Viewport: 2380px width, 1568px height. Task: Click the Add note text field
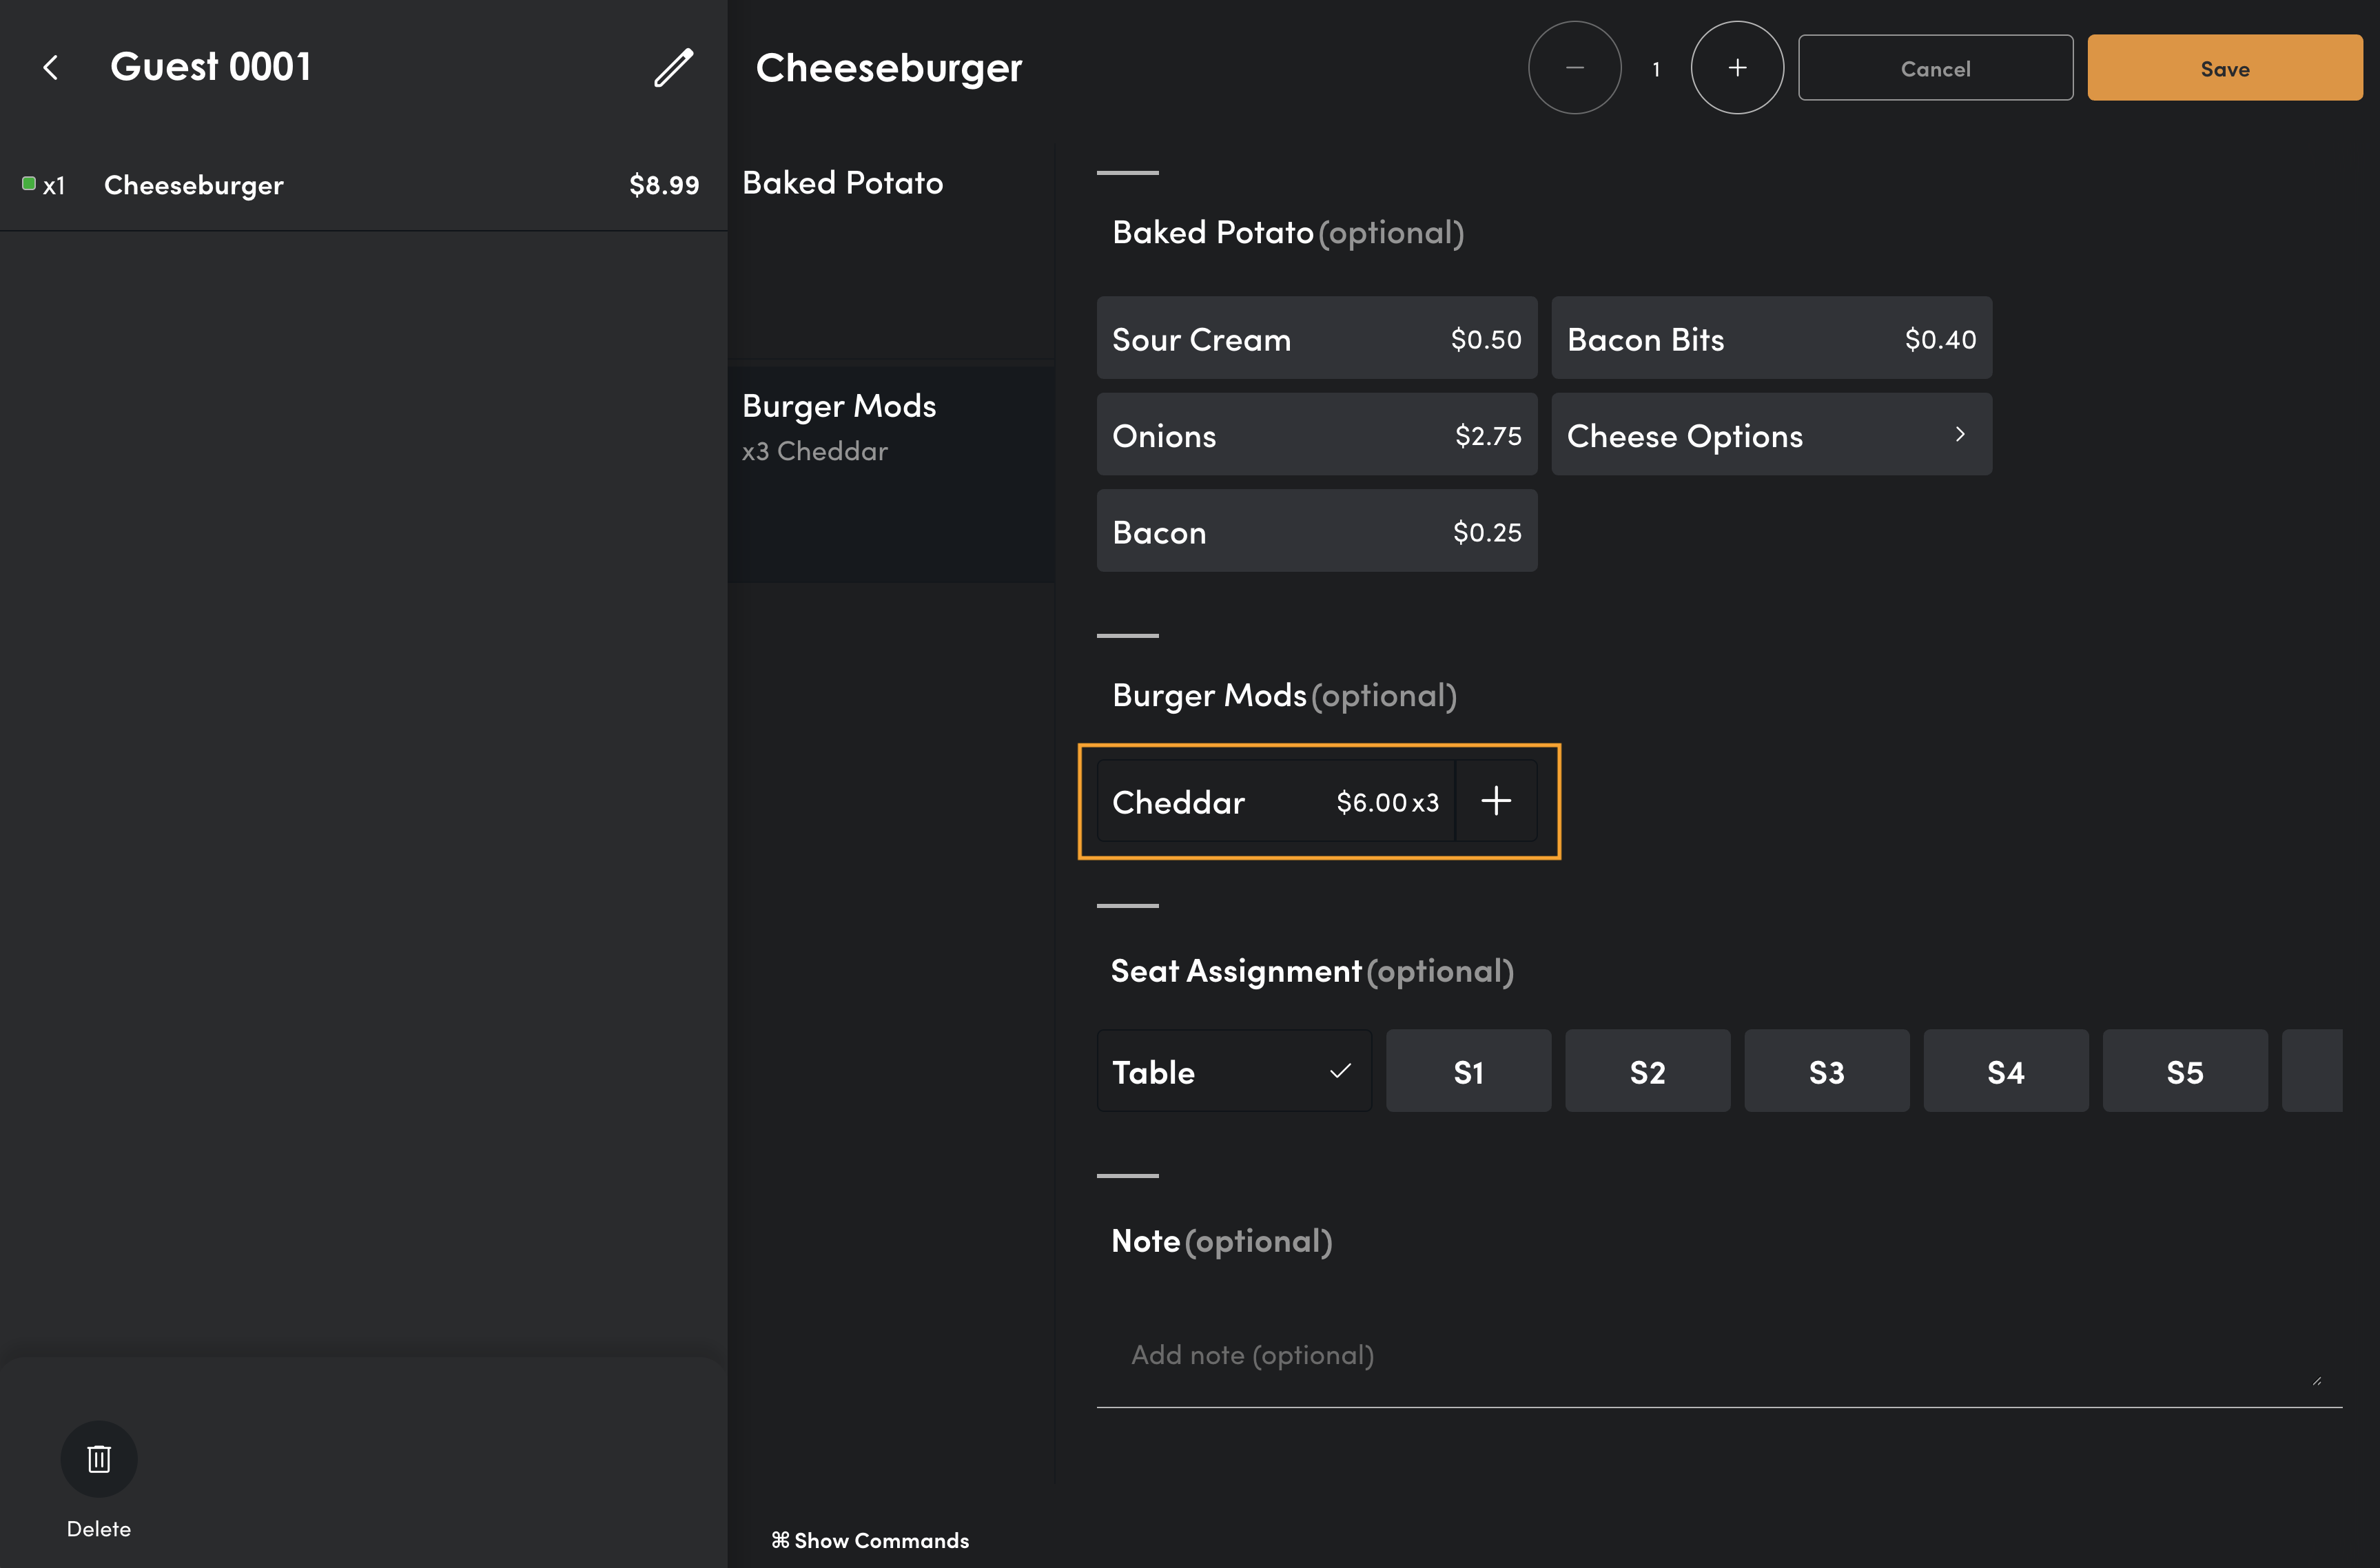coord(1719,1356)
